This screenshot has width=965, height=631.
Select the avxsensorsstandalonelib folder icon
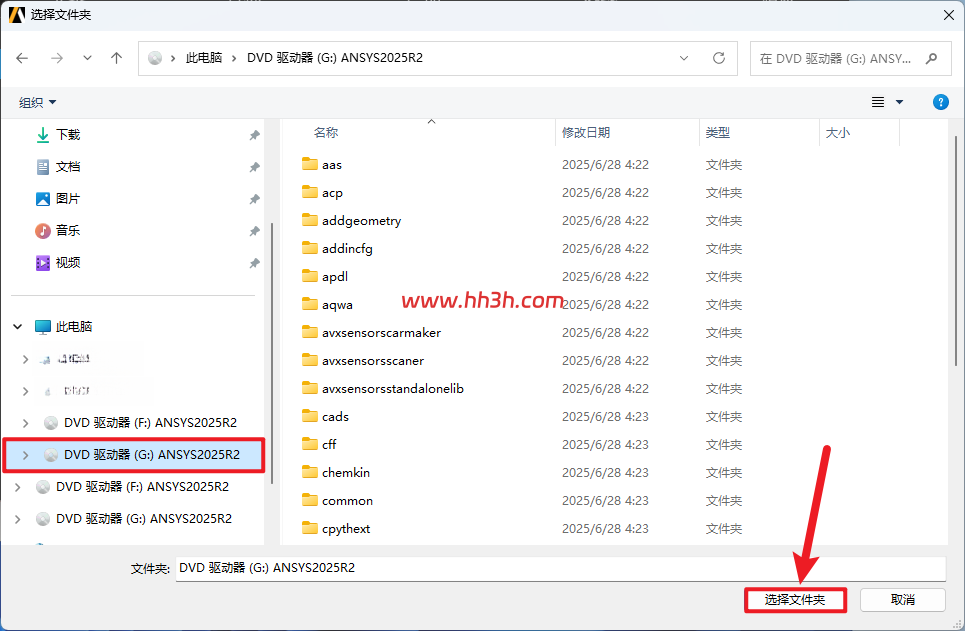310,388
